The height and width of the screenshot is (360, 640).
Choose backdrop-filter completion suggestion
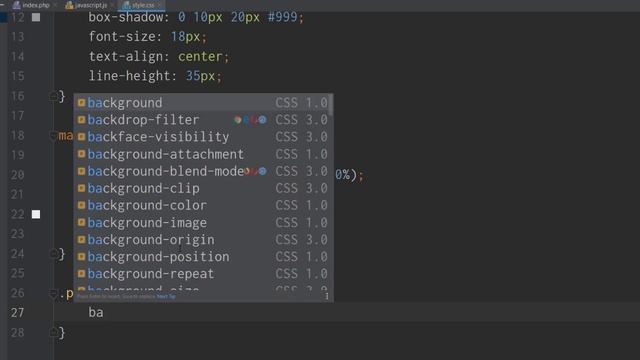coord(202,120)
